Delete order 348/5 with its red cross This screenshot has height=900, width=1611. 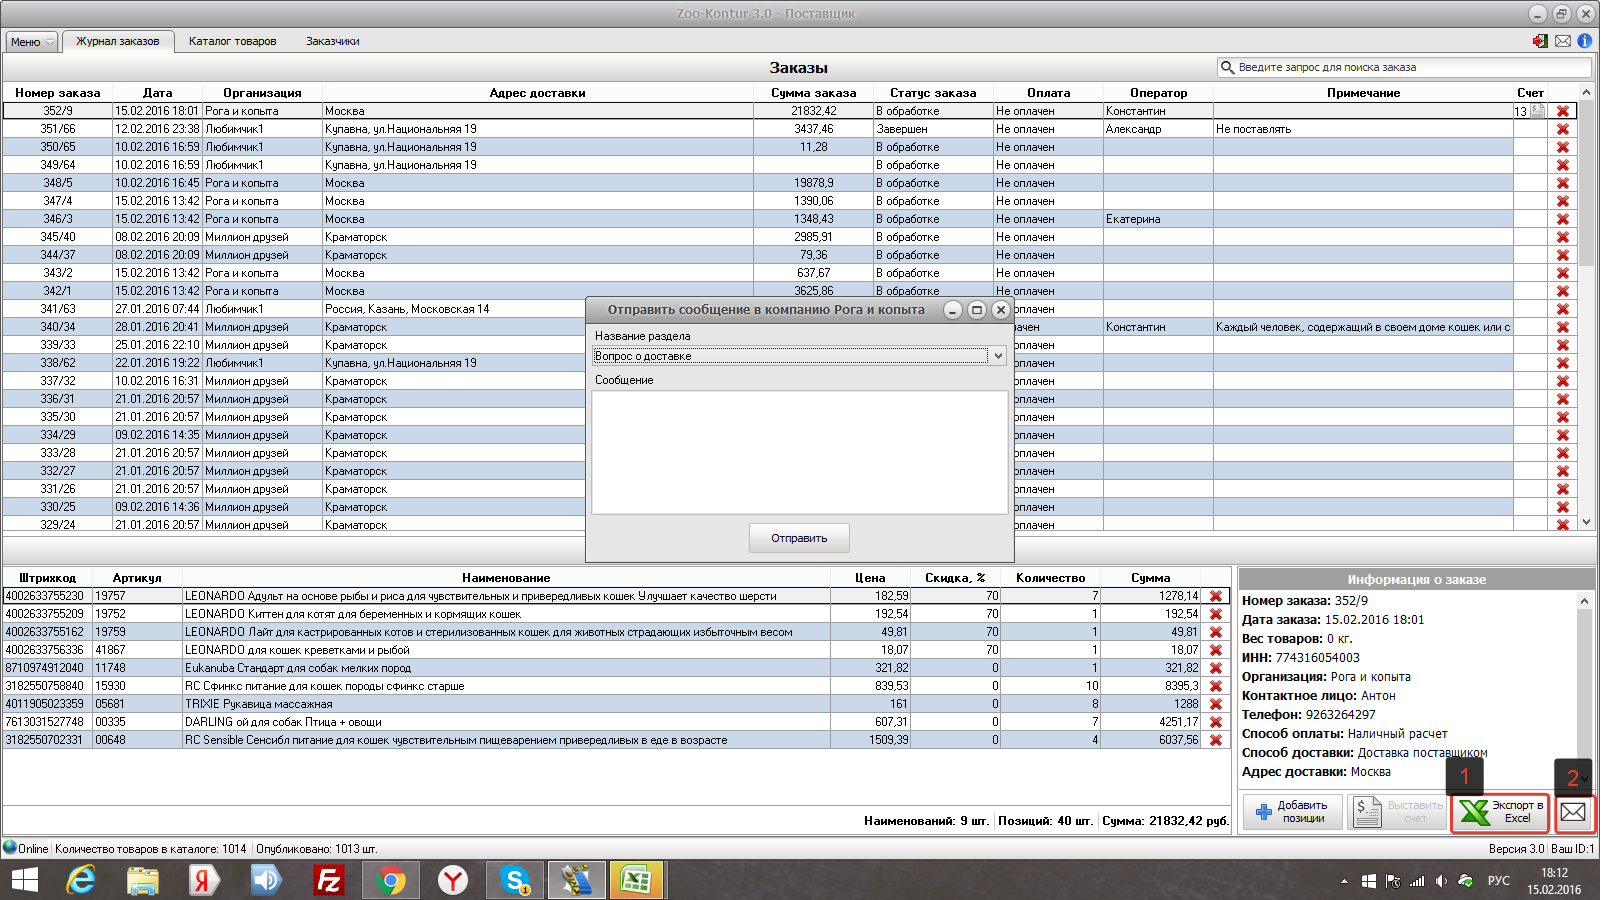pyautogui.click(x=1563, y=183)
